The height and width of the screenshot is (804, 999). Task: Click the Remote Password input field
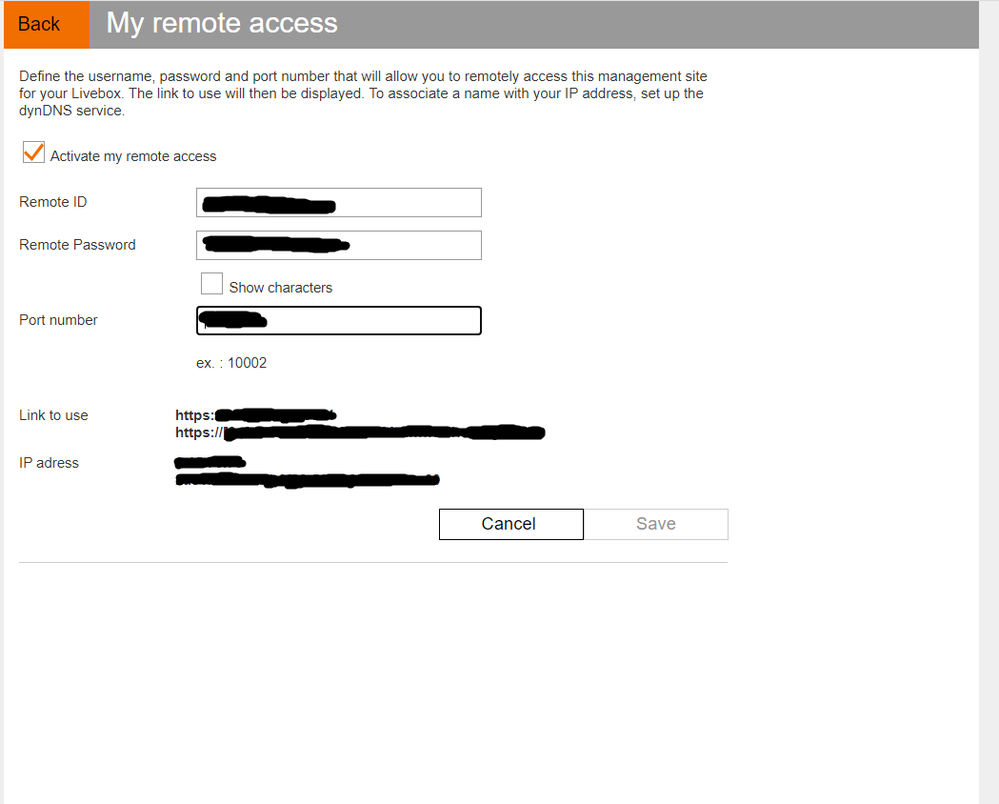click(338, 245)
